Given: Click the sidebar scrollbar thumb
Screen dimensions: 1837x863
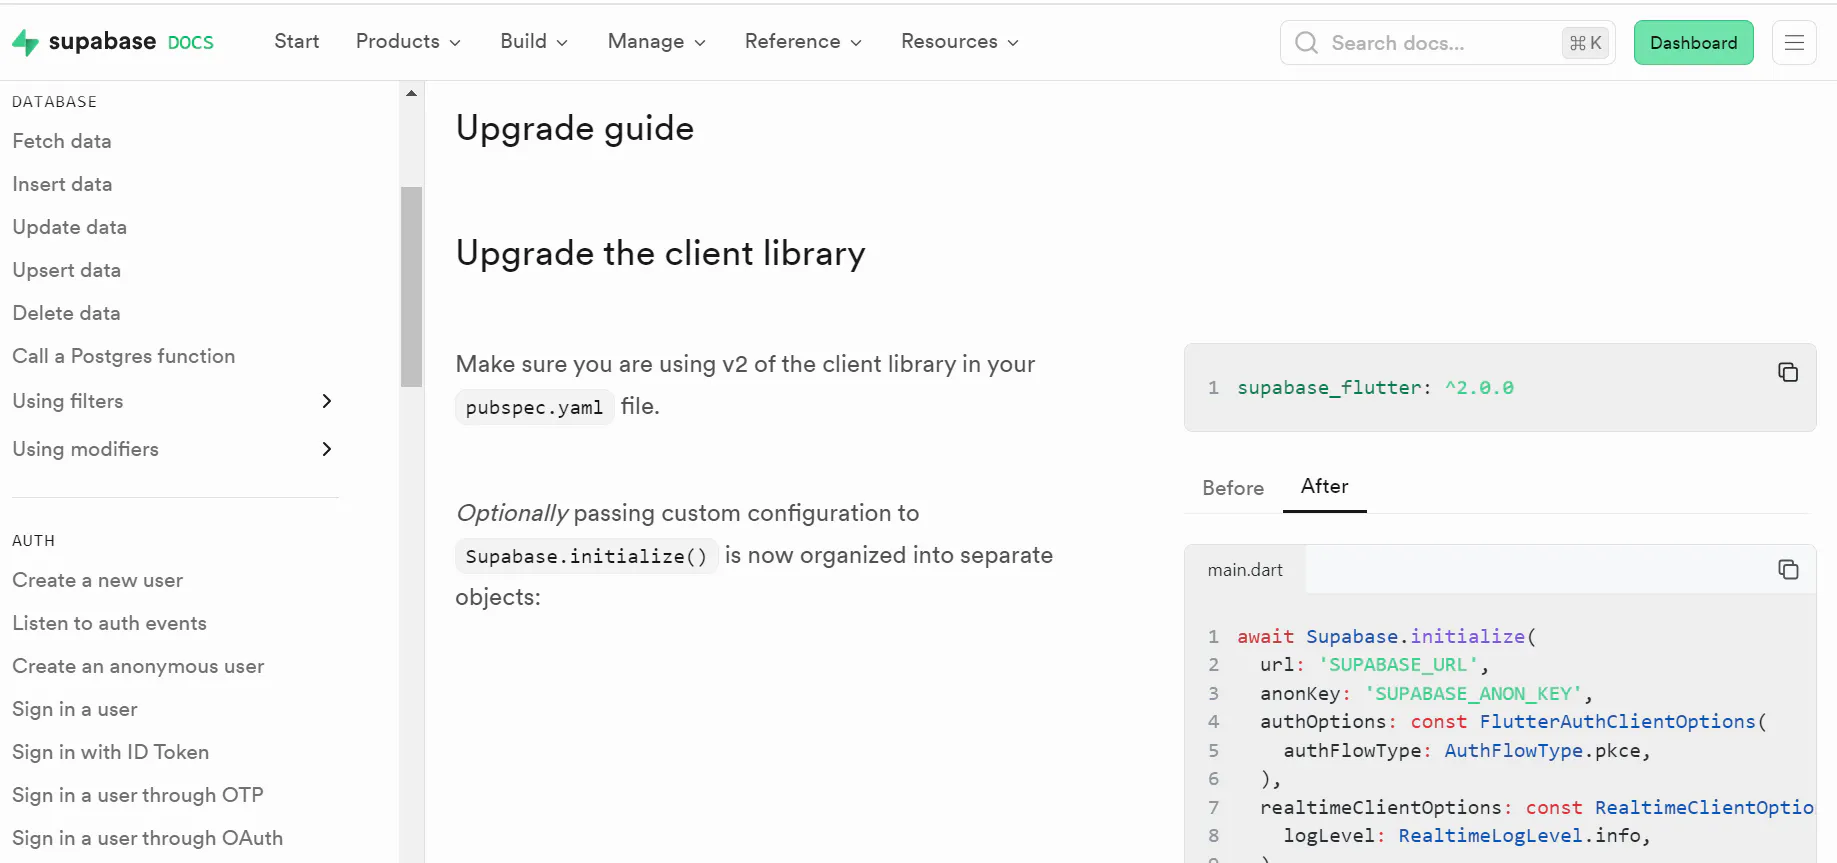Looking at the screenshot, I should (411, 287).
